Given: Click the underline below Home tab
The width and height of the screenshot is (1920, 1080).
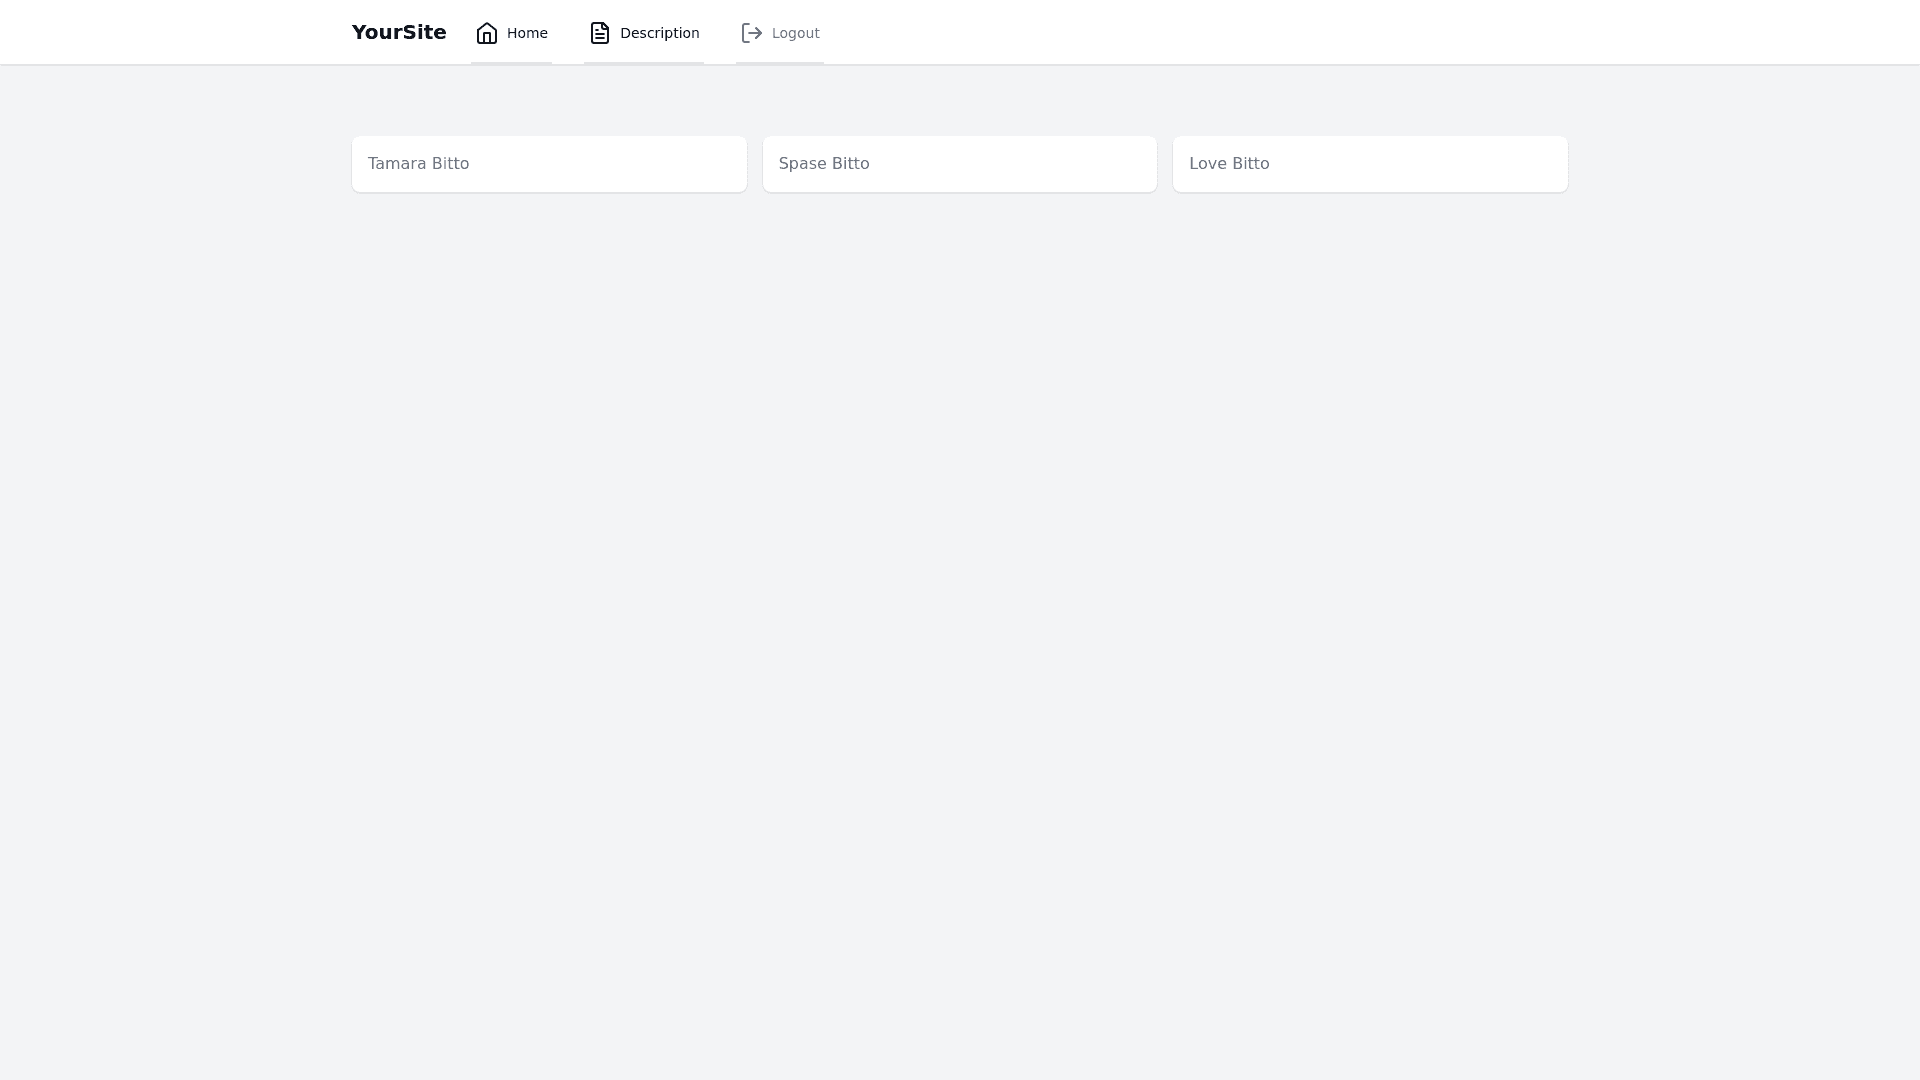Looking at the screenshot, I should 511,63.
